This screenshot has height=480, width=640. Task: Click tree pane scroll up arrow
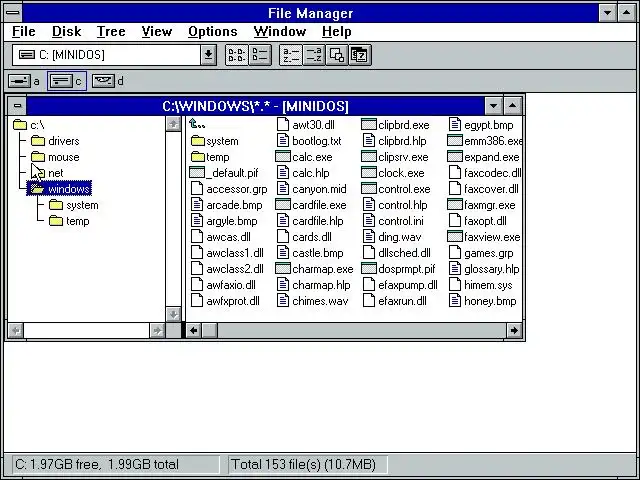coord(173,124)
